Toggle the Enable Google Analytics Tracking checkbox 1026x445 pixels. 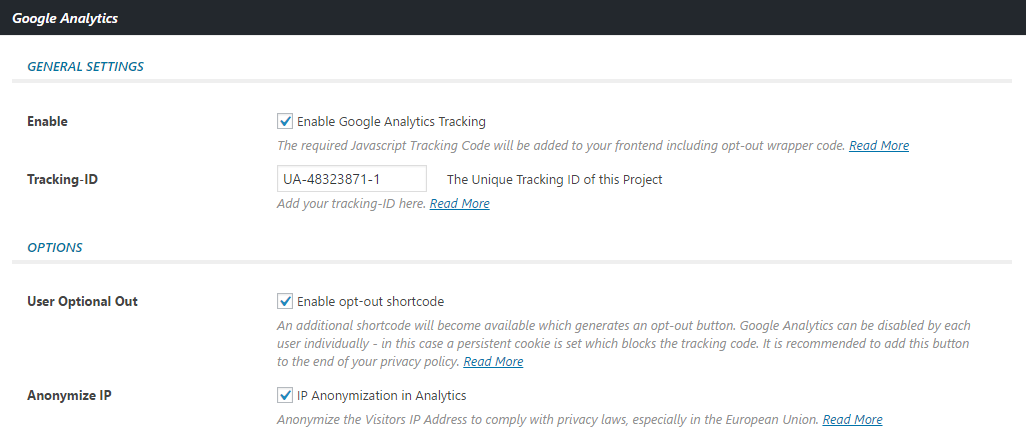[285, 122]
